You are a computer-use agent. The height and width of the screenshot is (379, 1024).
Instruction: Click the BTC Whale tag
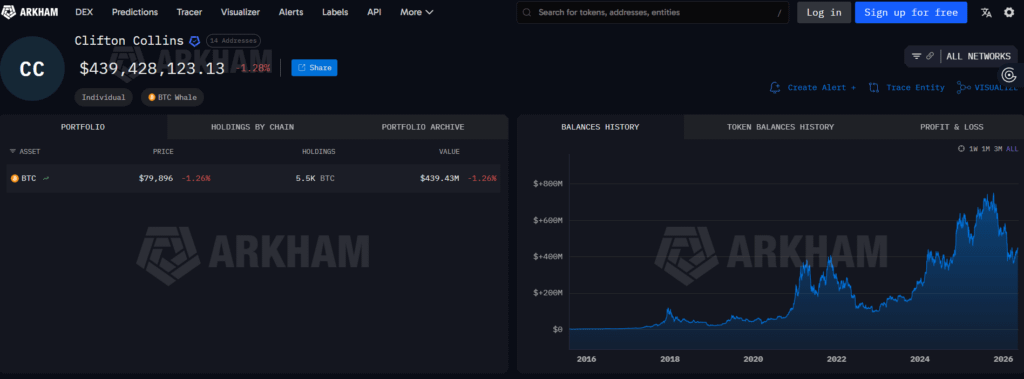pos(172,97)
